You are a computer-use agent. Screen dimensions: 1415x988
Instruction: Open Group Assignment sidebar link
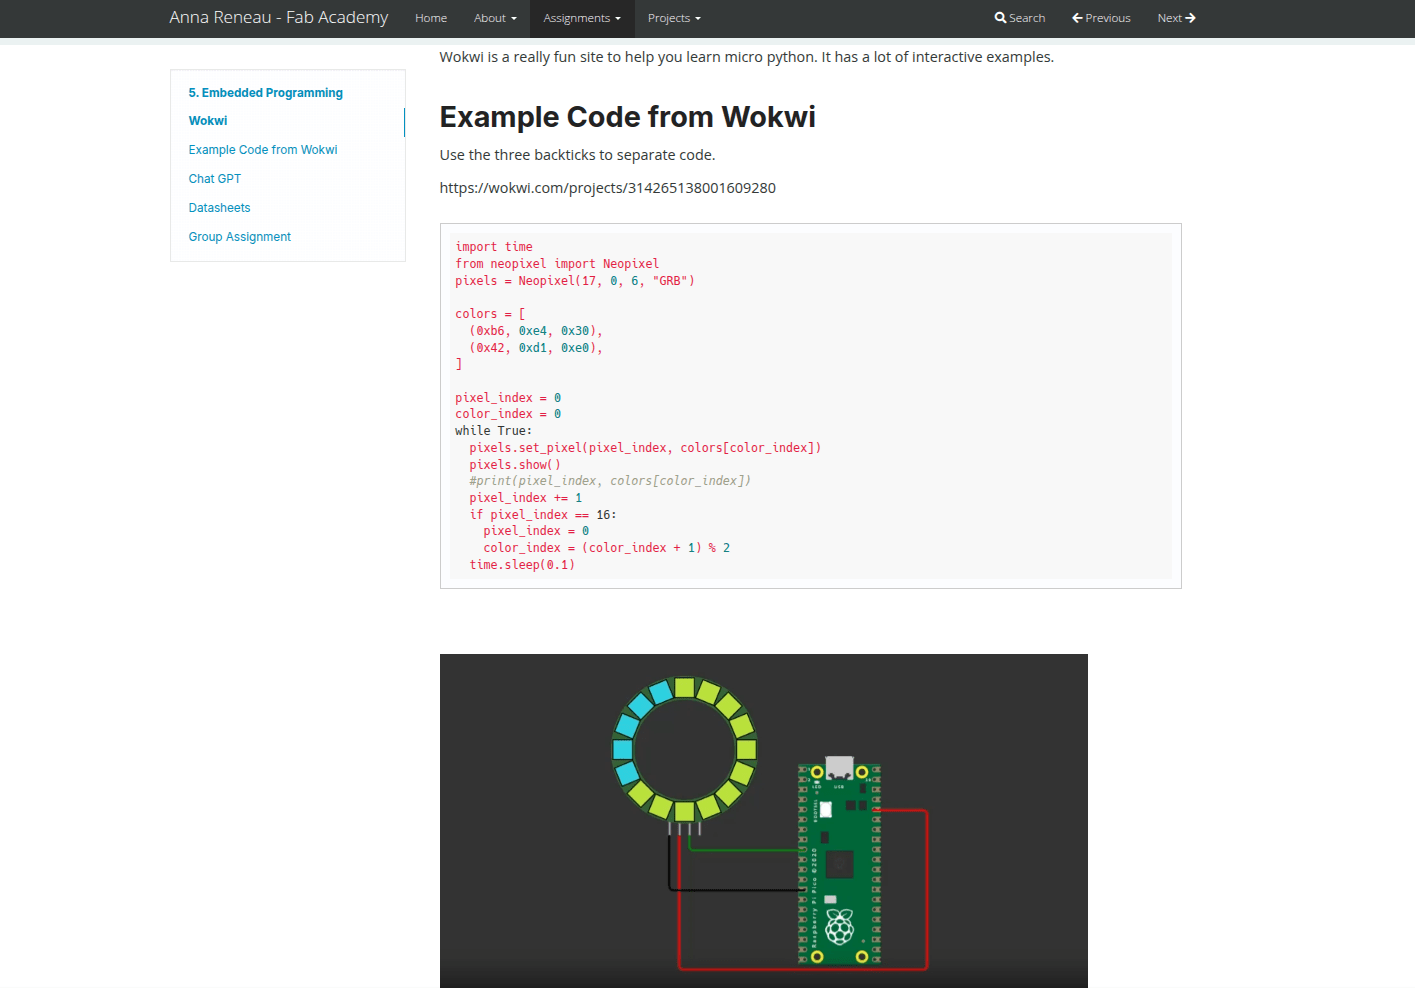point(240,237)
